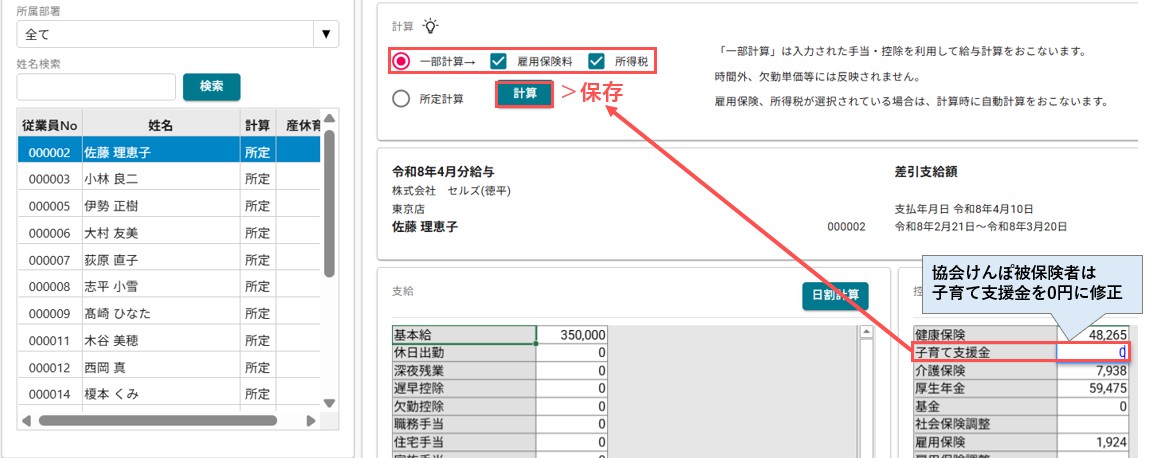Click the 支給 table scroll-up arrow

coord(866,333)
